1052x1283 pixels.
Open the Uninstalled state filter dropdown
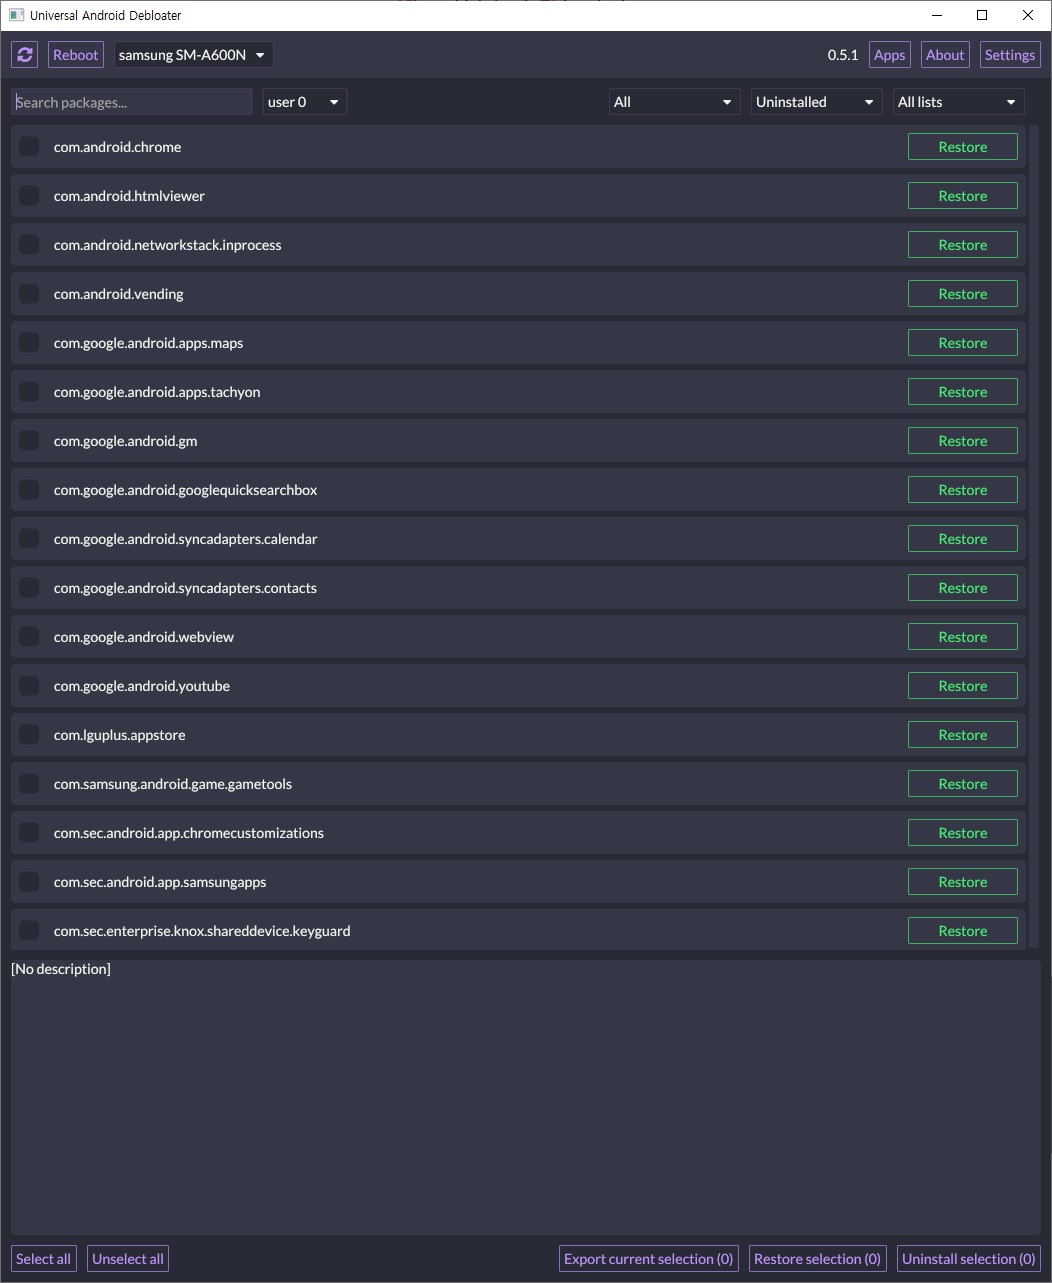point(816,102)
